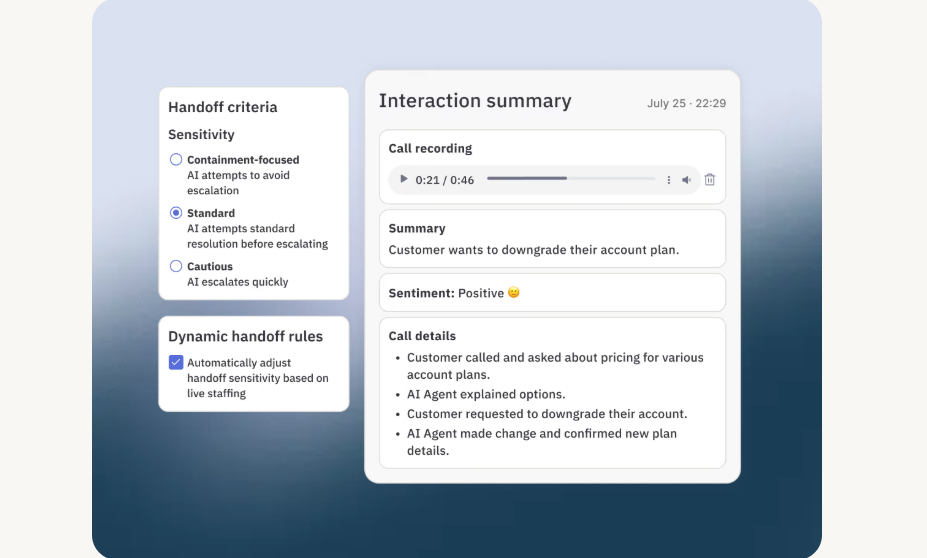Mute the call recording audio
Image resolution: width=927 pixels, height=558 pixels.
click(686, 180)
